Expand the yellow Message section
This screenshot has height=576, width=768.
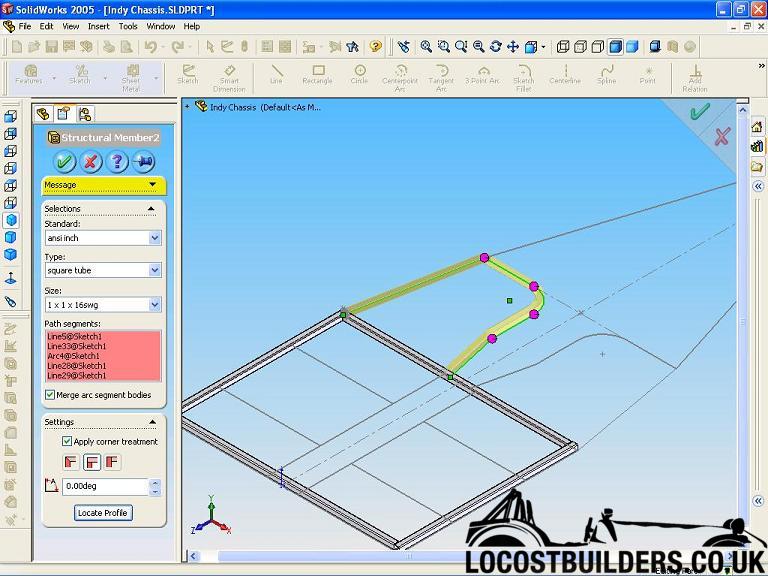(x=152, y=185)
